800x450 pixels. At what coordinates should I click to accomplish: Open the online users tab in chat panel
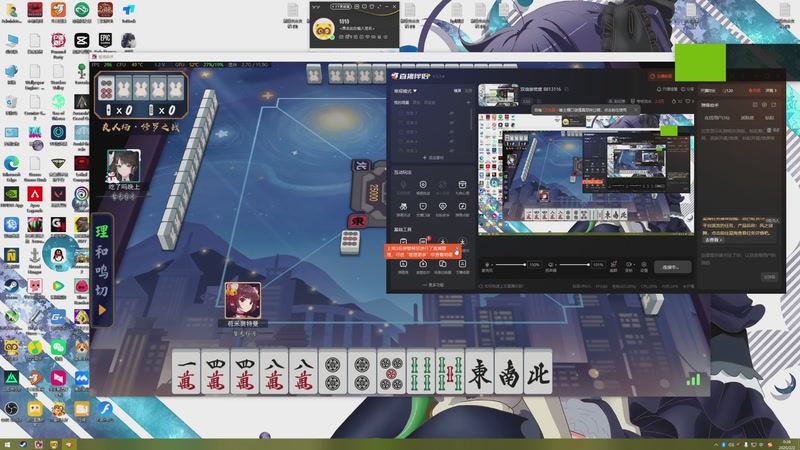click(x=716, y=118)
